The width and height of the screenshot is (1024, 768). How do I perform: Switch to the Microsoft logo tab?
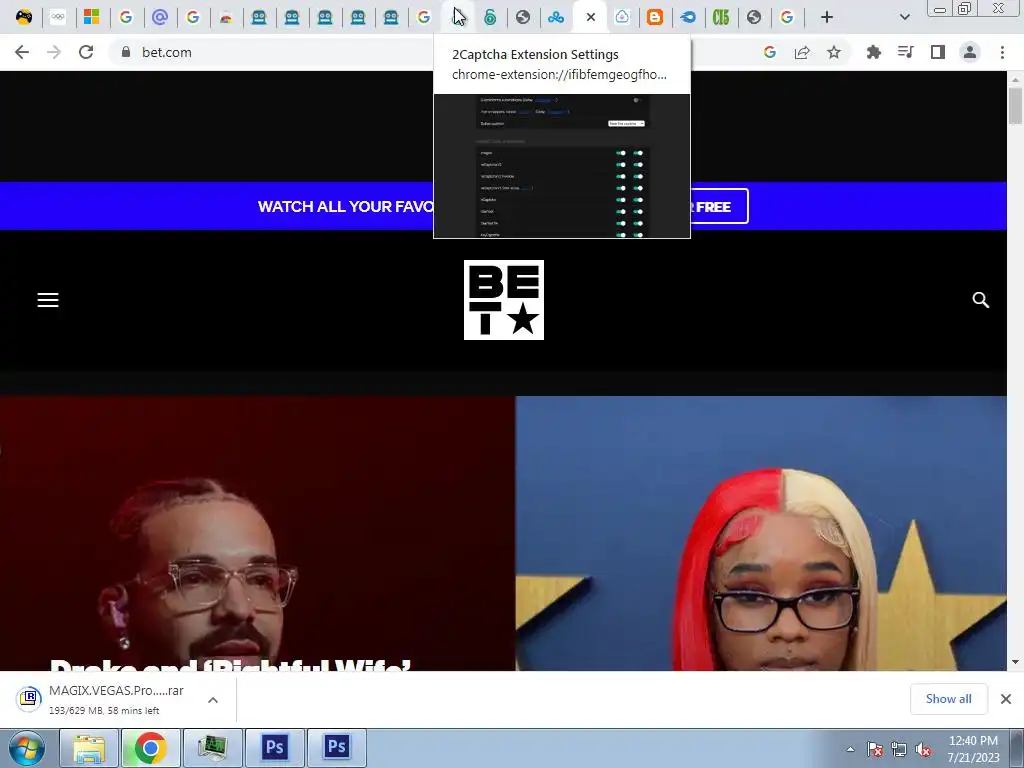91,17
